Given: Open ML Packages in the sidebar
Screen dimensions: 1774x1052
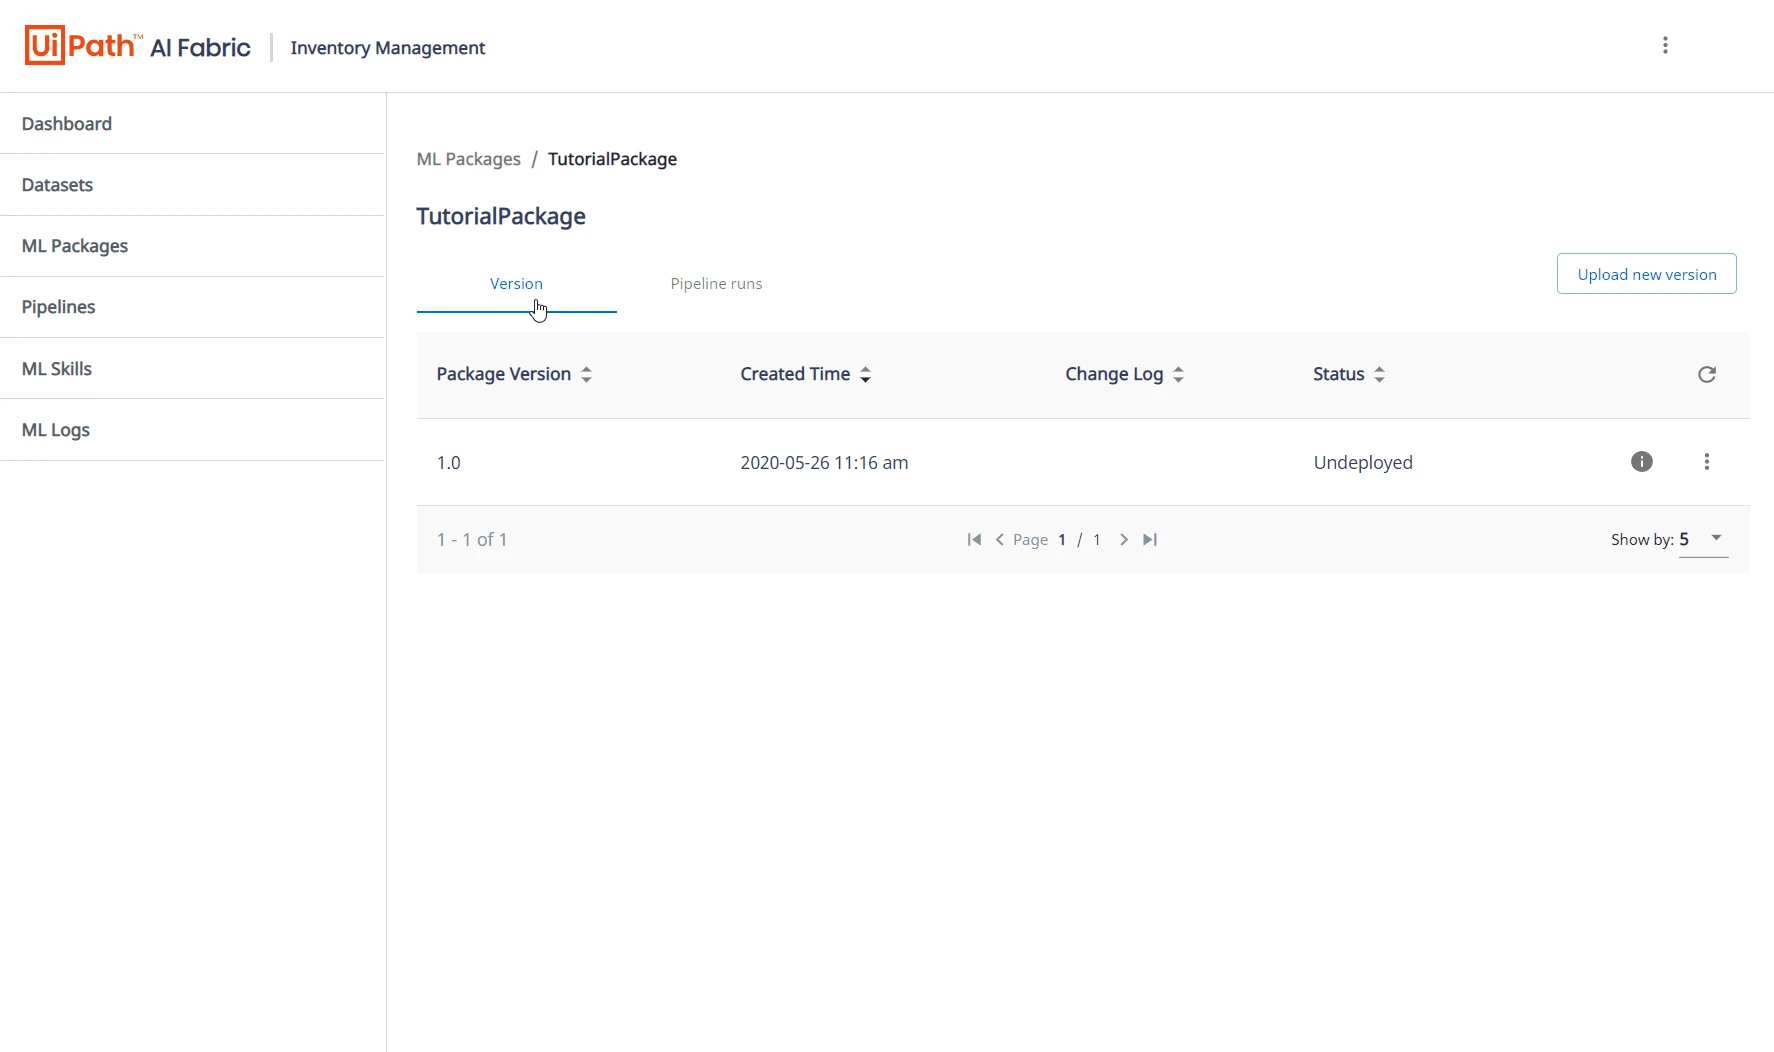Looking at the screenshot, I should click(x=192, y=246).
